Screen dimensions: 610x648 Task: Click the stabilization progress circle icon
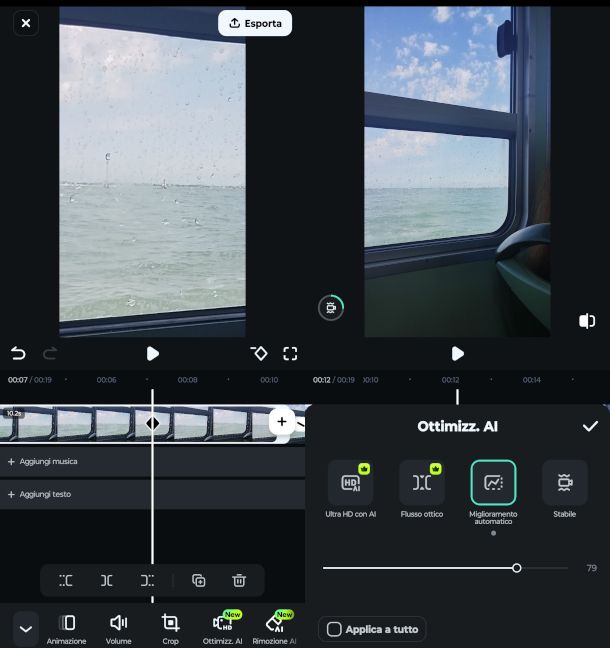(x=331, y=307)
